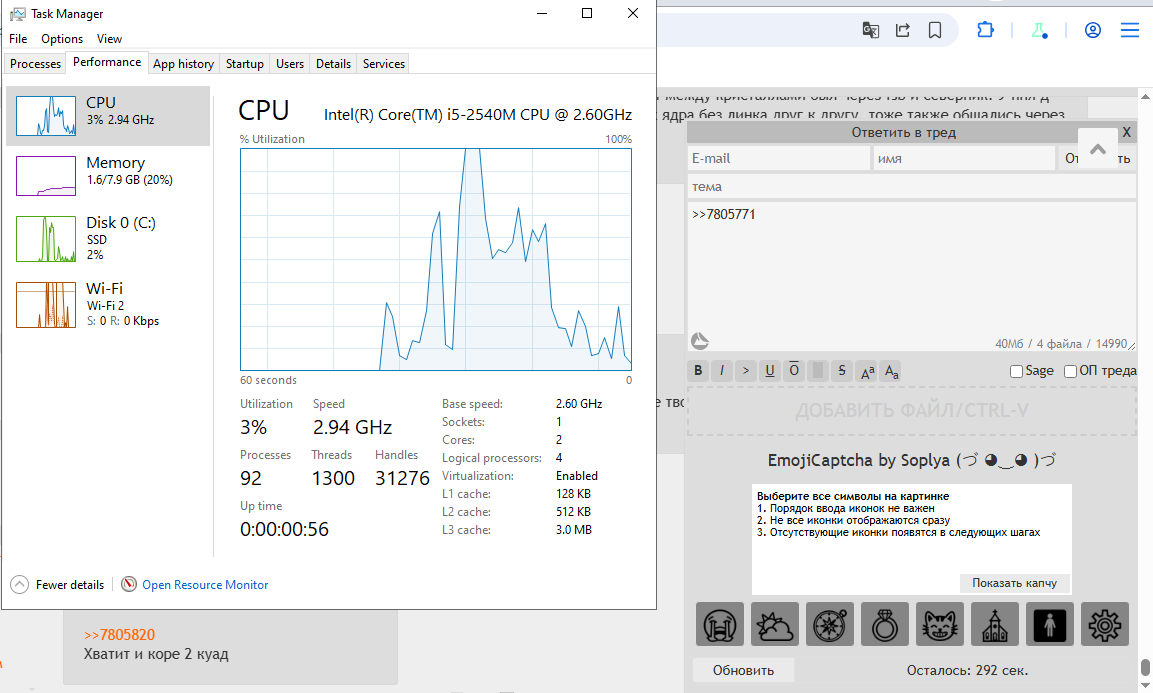Click the Обновить captcha button

[743, 670]
